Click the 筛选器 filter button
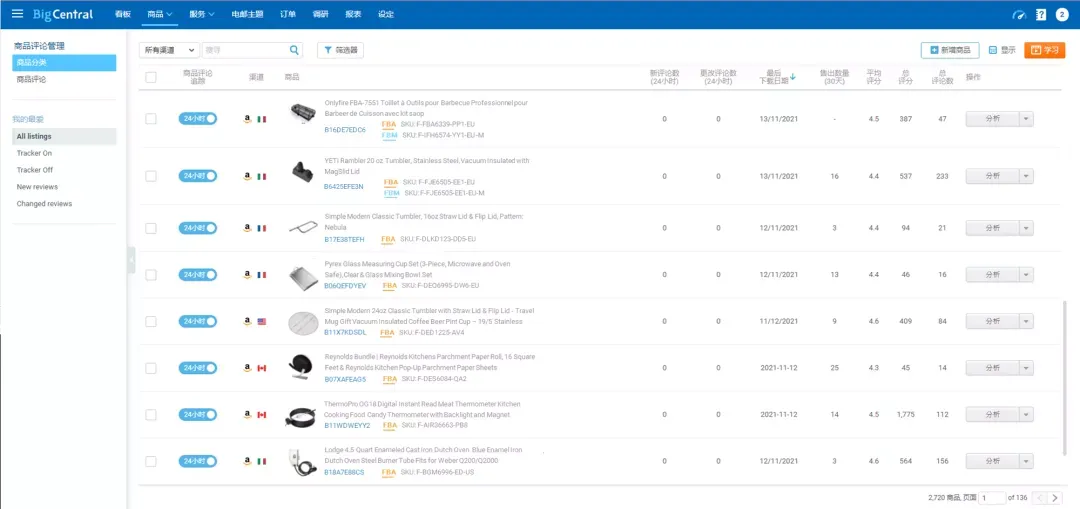Viewport: 1080px width, 509px height. point(340,50)
